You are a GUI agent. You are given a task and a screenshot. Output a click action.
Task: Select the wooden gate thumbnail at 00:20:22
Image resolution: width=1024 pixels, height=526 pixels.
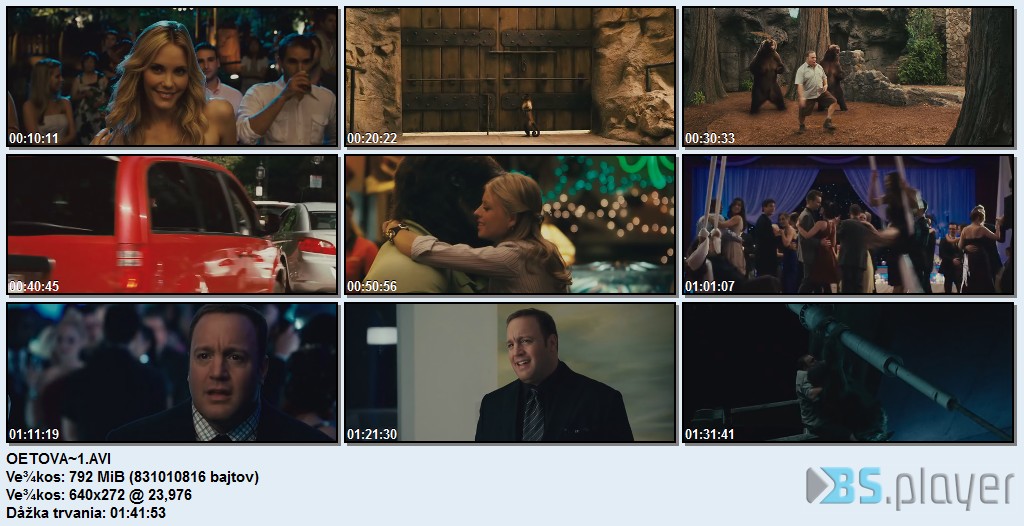pyautogui.click(x=510, y=76)
